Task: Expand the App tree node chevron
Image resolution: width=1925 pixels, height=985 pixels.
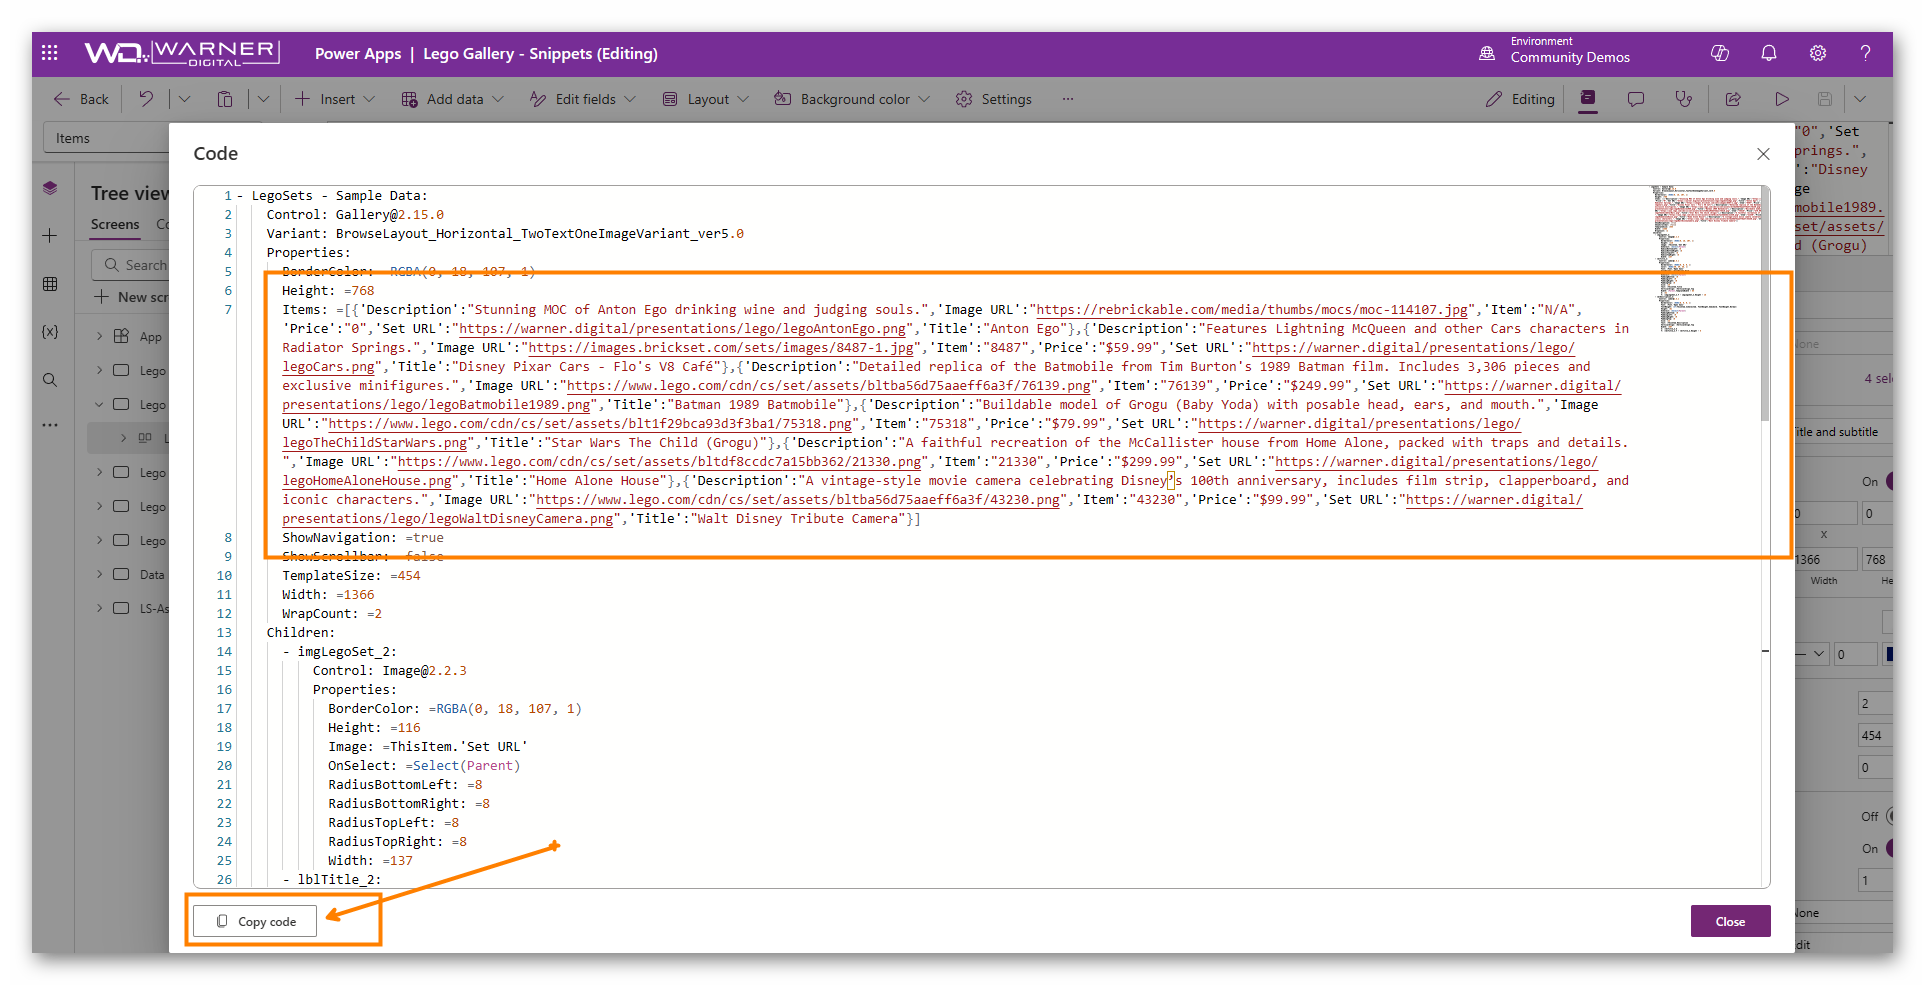Action: 100,336
